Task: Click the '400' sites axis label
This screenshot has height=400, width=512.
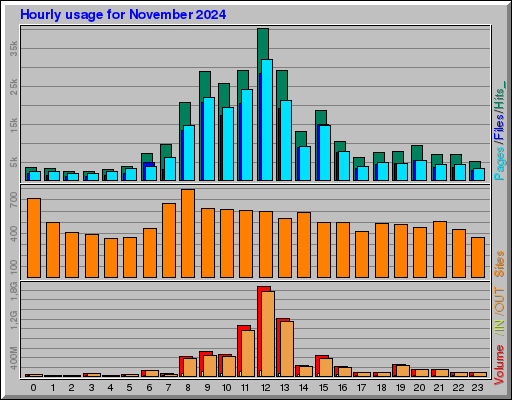Action: 13,234
